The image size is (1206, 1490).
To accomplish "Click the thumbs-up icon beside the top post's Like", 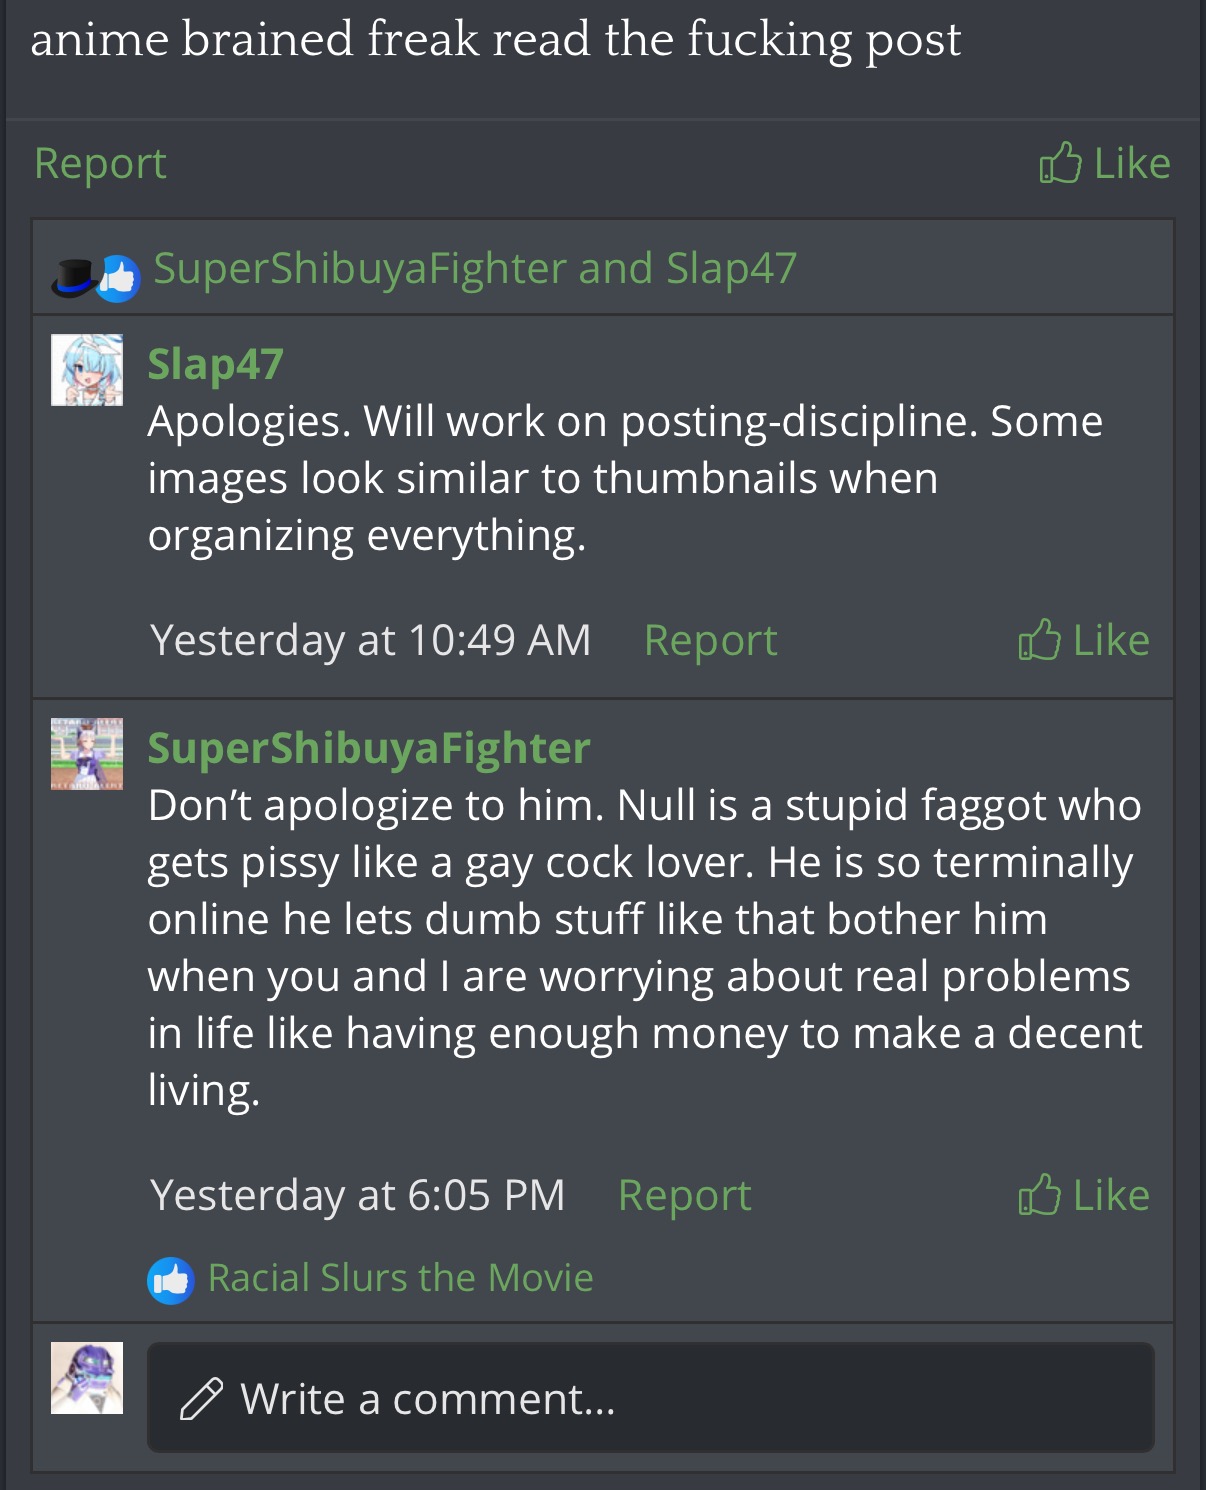I will [1060, 162].
